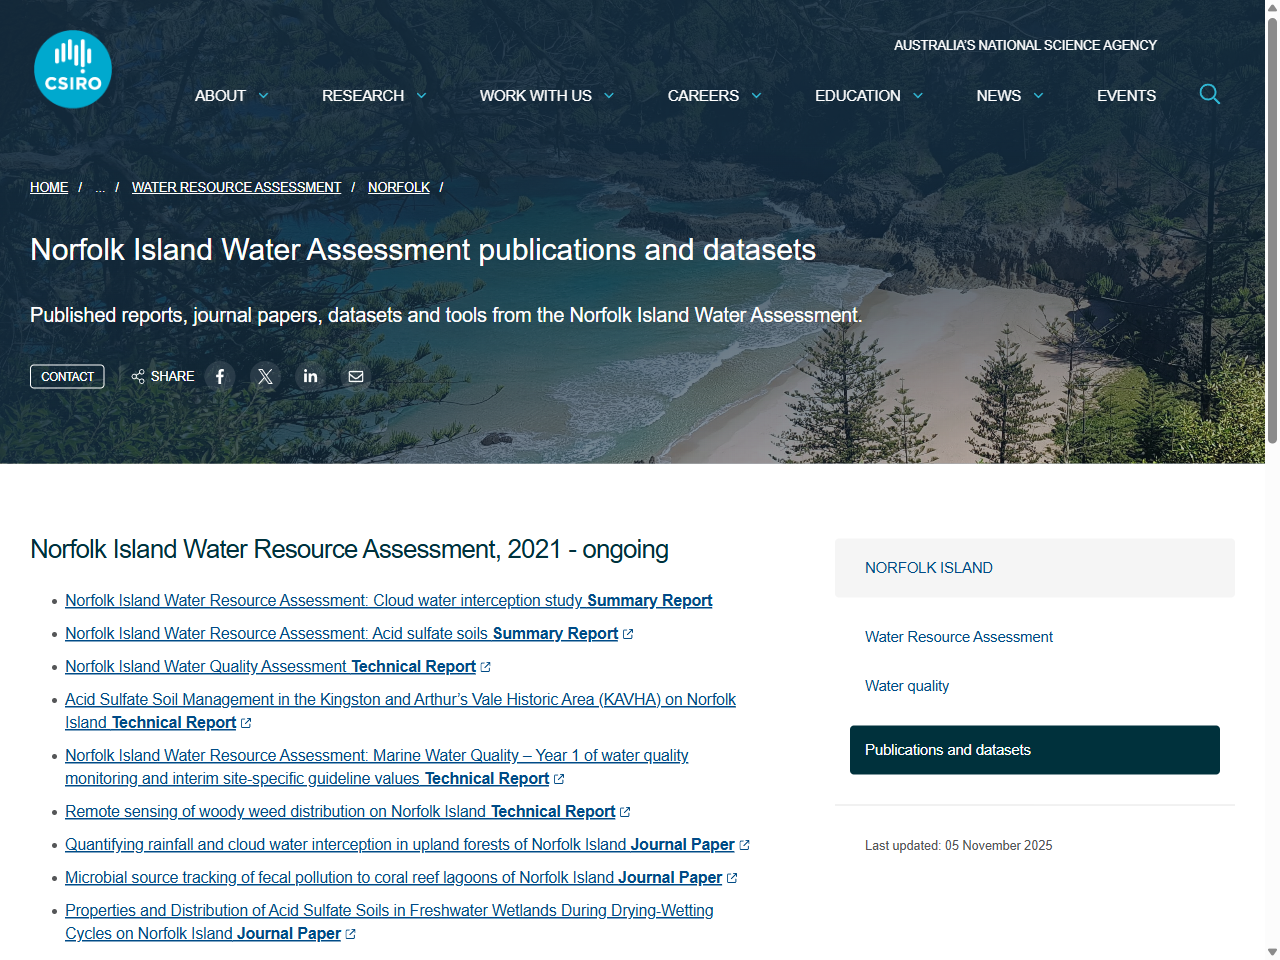
Task: Open Water quality from the sidebar
Action: point(906,686)
